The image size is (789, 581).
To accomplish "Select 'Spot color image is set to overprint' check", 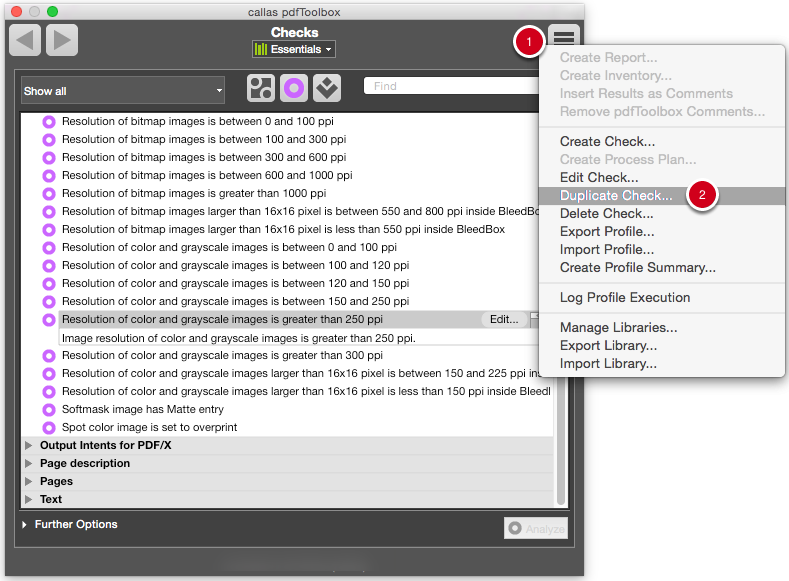I will click(x=149, y=428).
